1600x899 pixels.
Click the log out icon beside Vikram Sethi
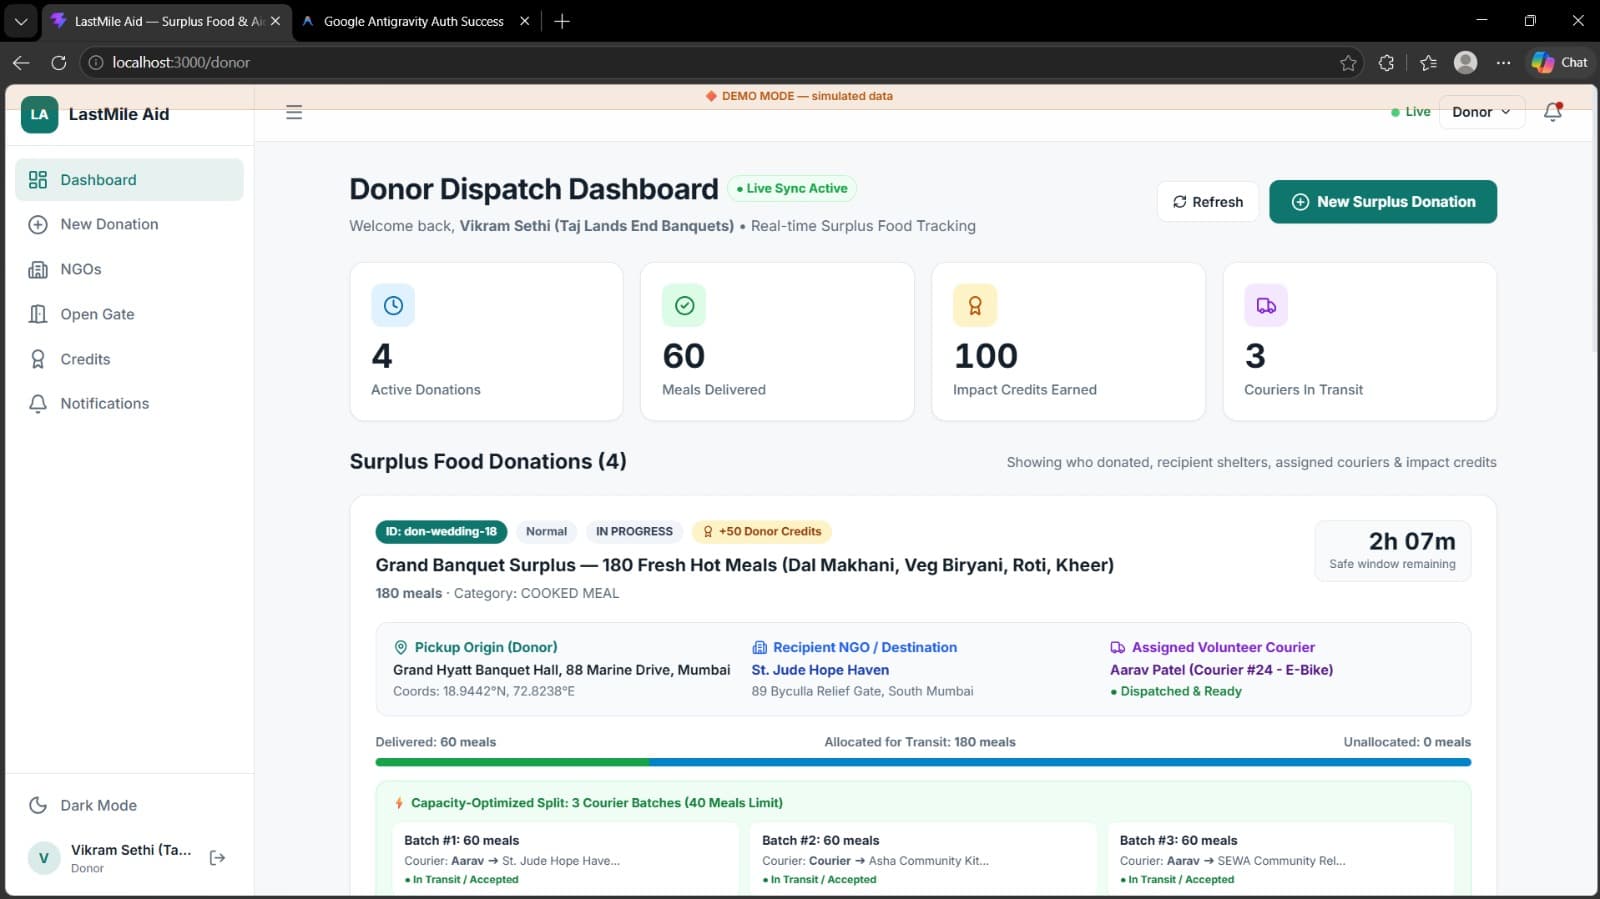click(217, 858)
